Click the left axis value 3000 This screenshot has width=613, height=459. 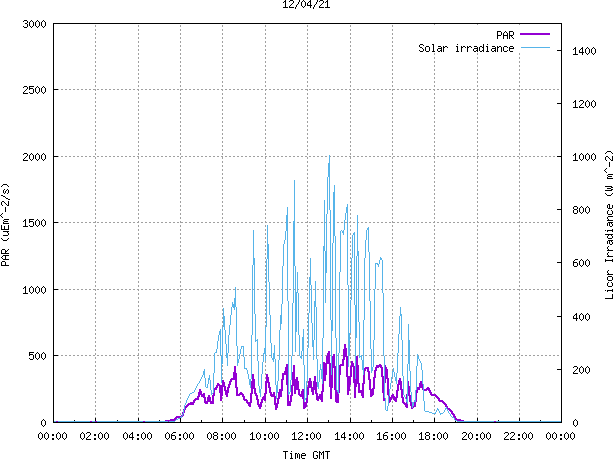[x=34, y=24]
